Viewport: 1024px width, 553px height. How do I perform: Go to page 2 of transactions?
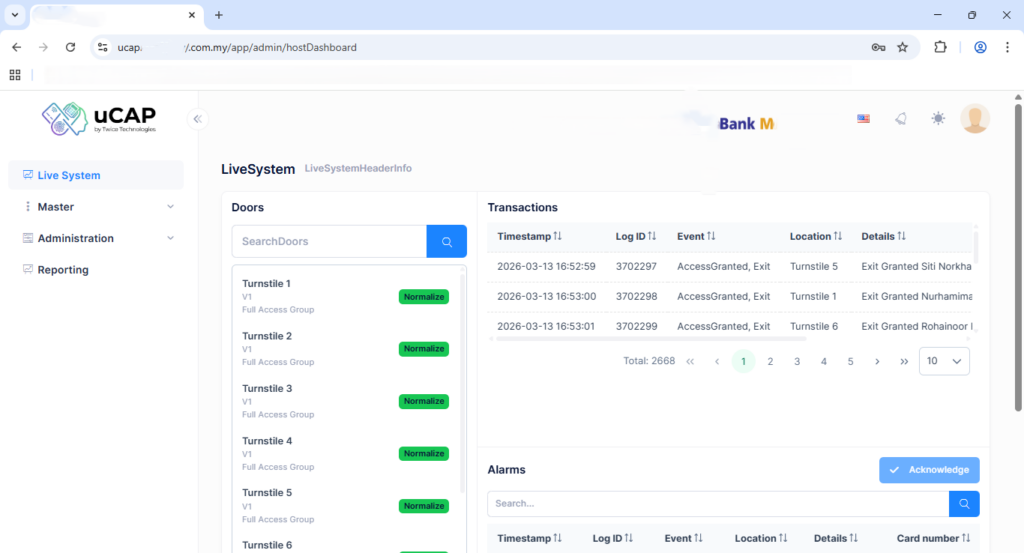point(770,362)
